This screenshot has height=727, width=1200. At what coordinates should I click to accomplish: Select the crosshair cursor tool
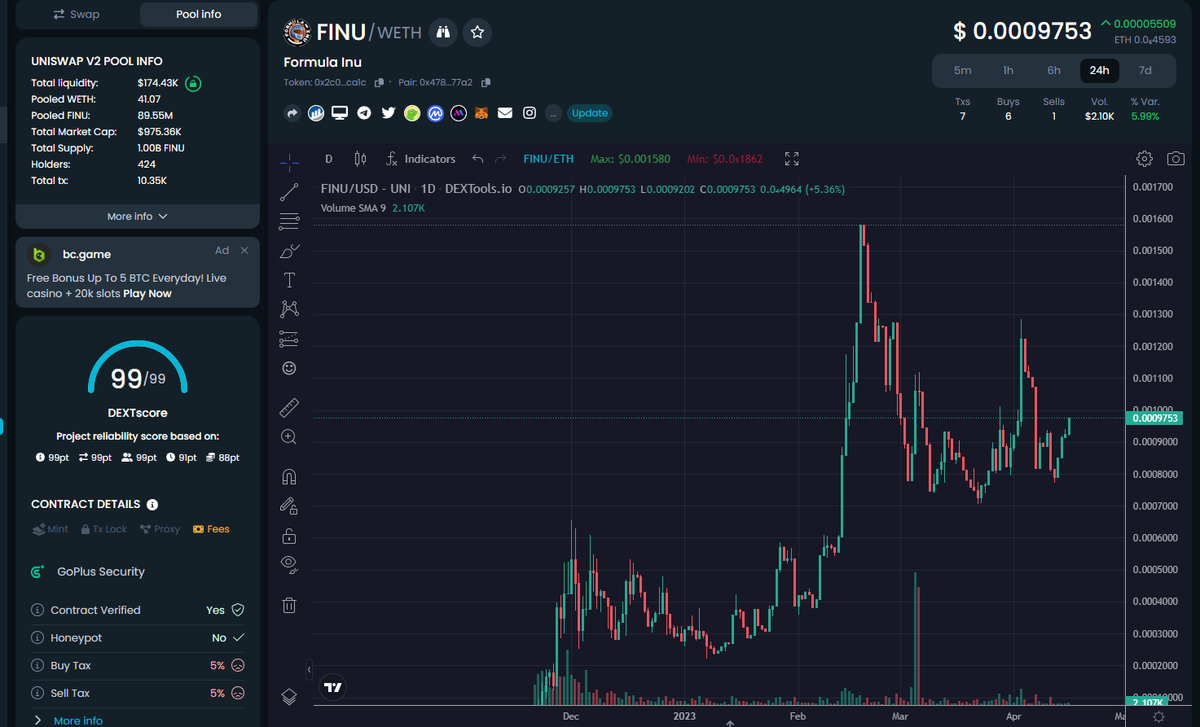point(289,162)
